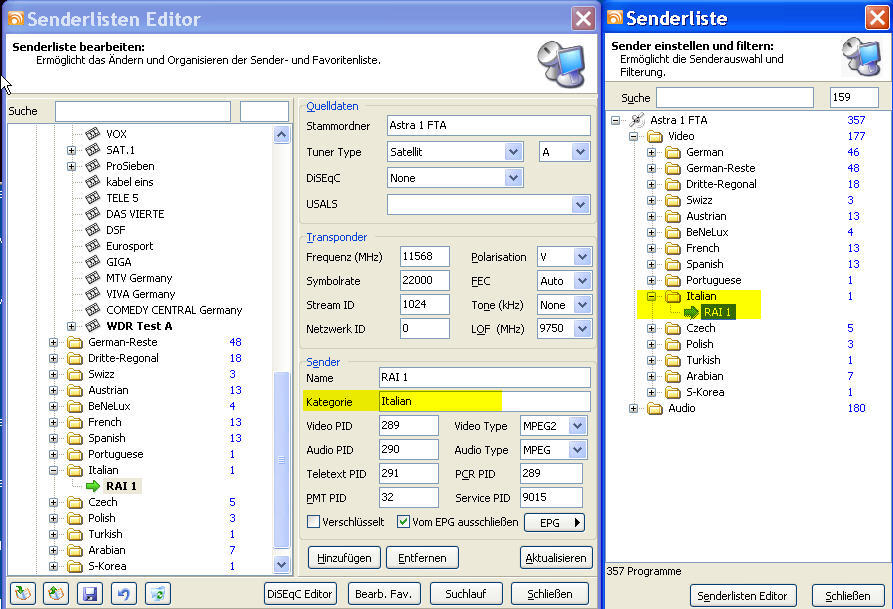Click the import channel list icon
Image resolution: width=893 pixels, height=609 pixels.
tap(22, 593)
